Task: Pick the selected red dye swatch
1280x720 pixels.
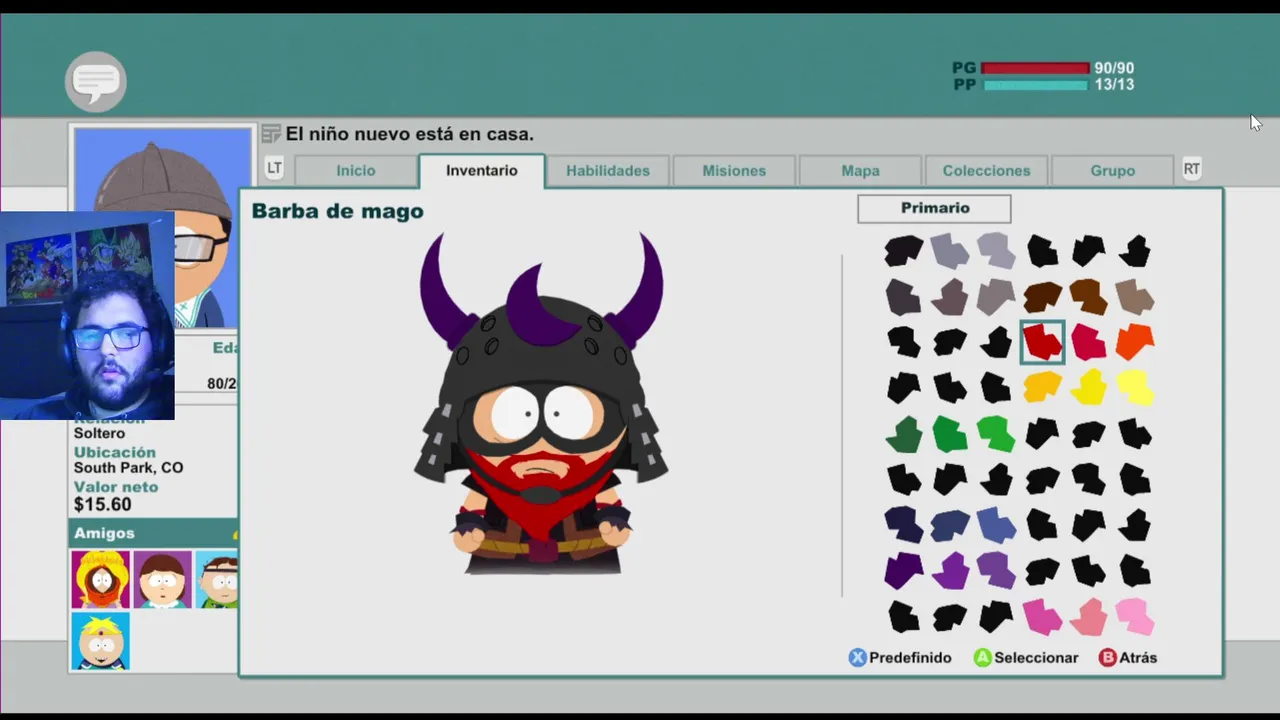Action: point(1042,342)
